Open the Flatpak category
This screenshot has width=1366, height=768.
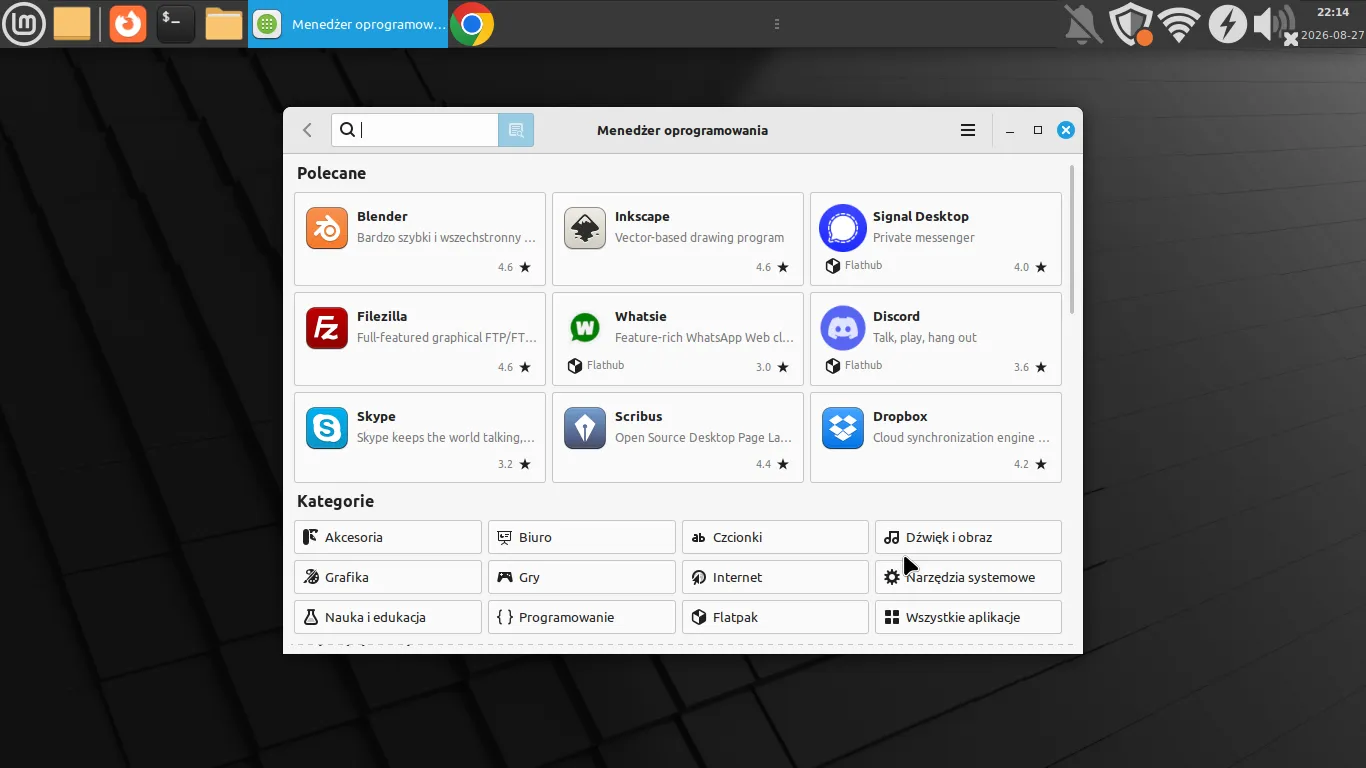(x=775, y=617)
